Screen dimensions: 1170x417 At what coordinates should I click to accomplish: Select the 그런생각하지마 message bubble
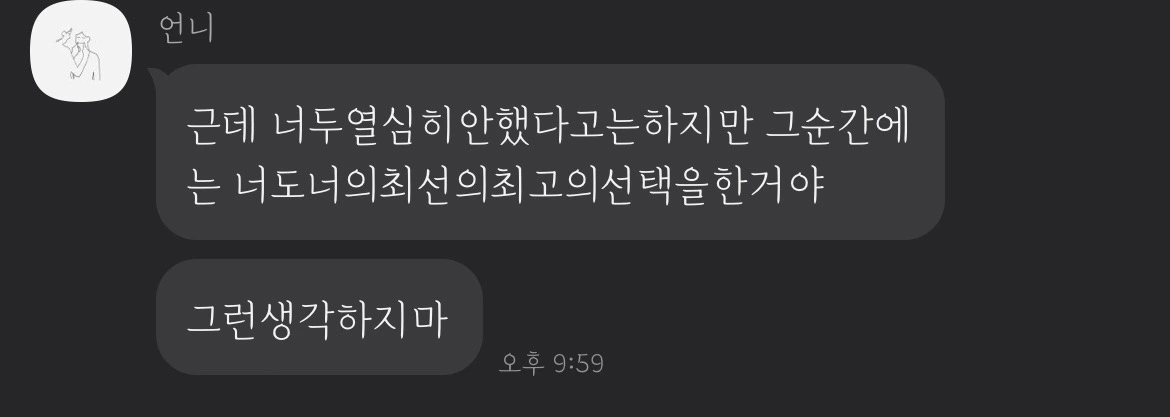(x=319, y=317)
